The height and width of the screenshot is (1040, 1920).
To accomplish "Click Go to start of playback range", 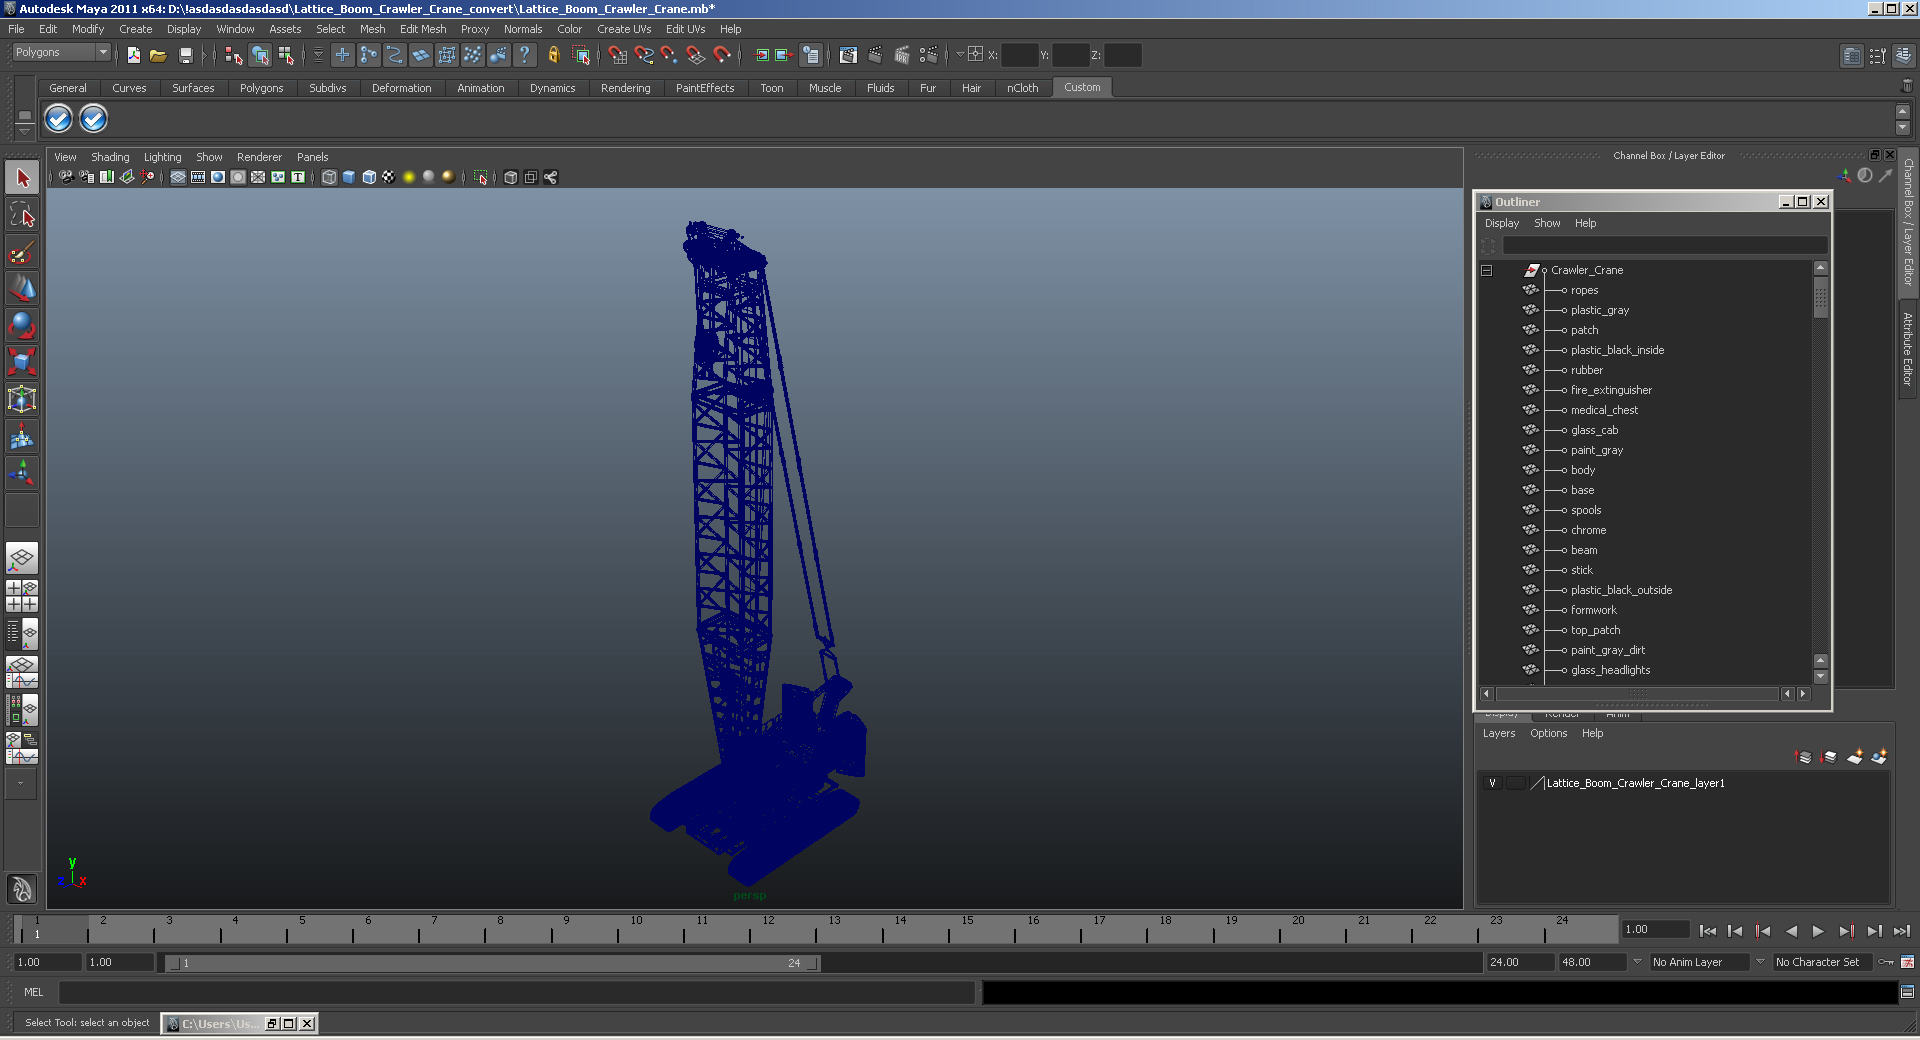I will coord(1707,931).
